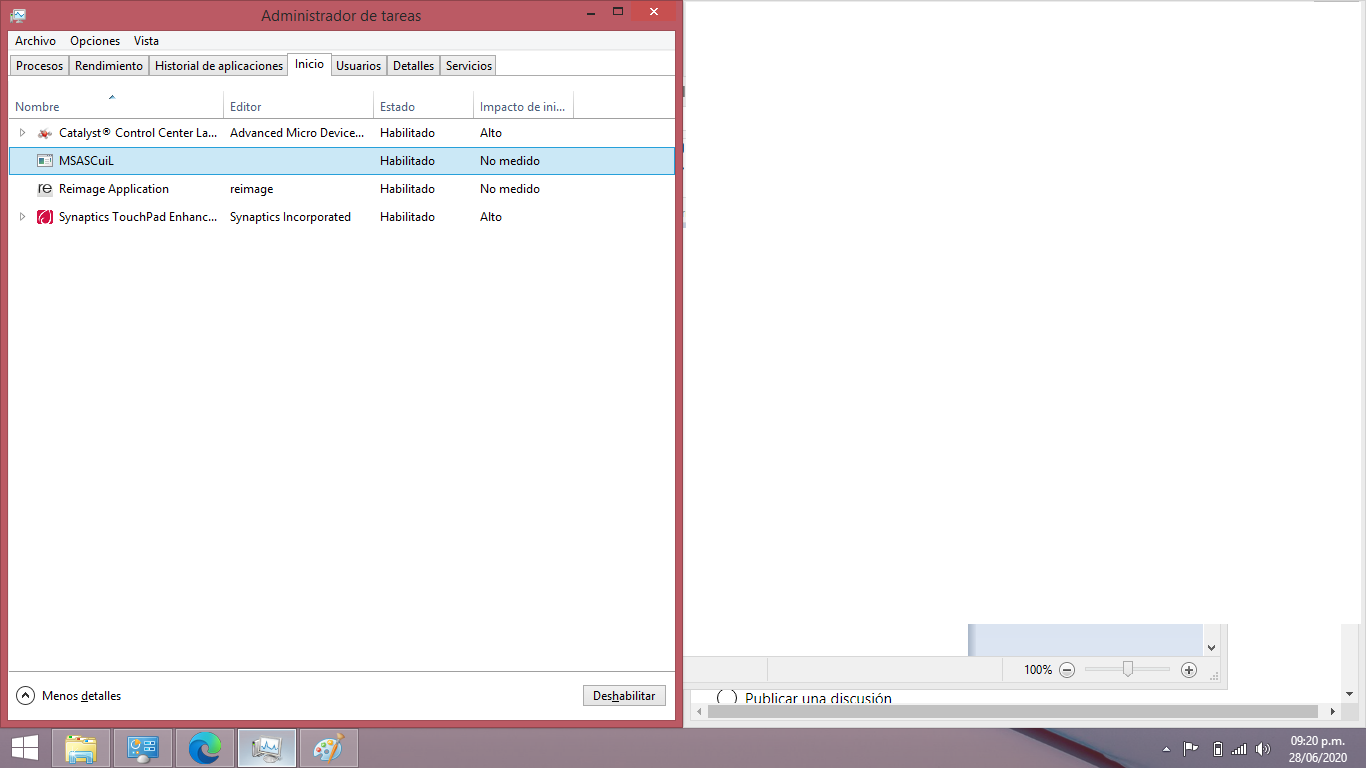The width and height of the screenshot is (1366, 768).
Task: Click the Action Center flag icon
Action: pos(1191,749)
